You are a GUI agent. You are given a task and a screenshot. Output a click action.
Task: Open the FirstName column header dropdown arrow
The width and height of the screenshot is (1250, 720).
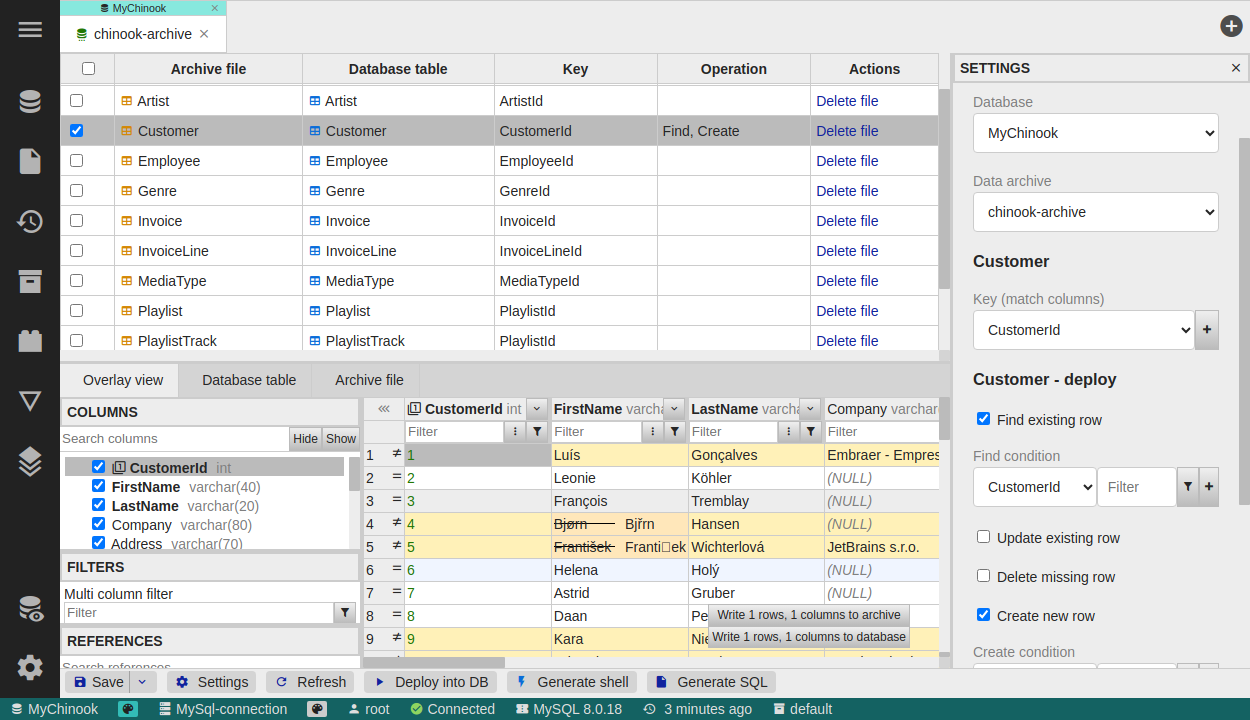(674, 409)
